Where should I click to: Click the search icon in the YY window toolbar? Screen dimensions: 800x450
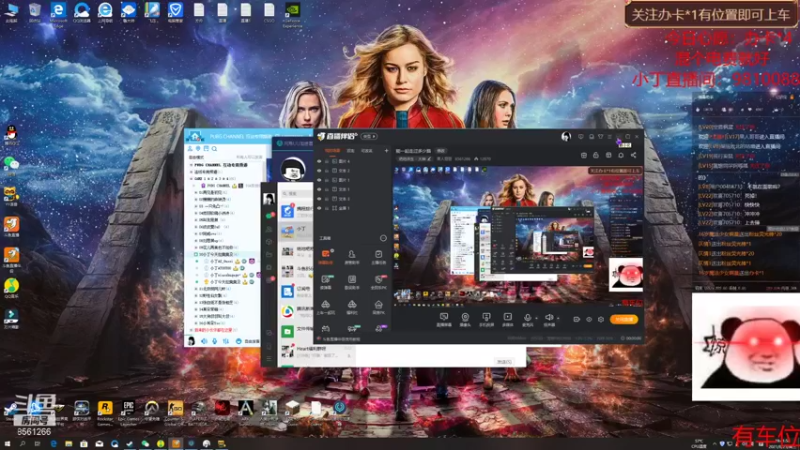click(x=215, y=148)
